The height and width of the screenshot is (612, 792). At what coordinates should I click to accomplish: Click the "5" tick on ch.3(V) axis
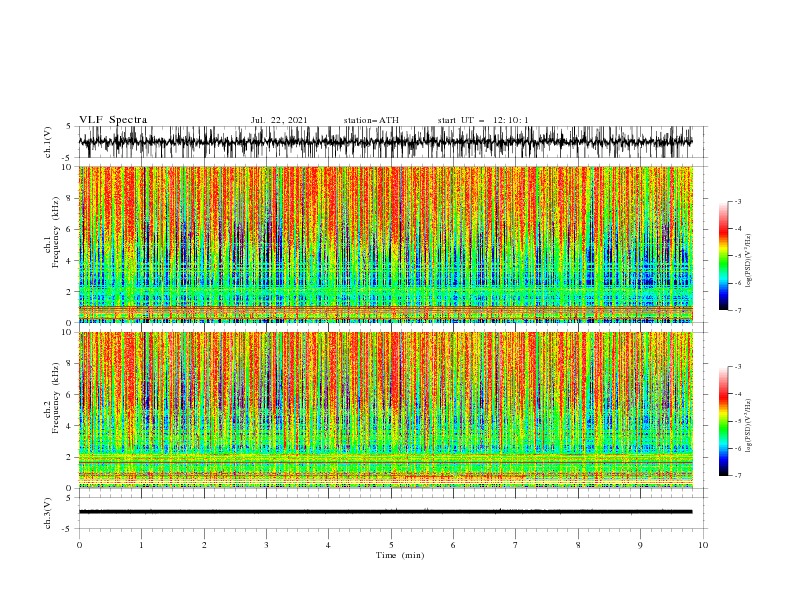coord(69,497)
